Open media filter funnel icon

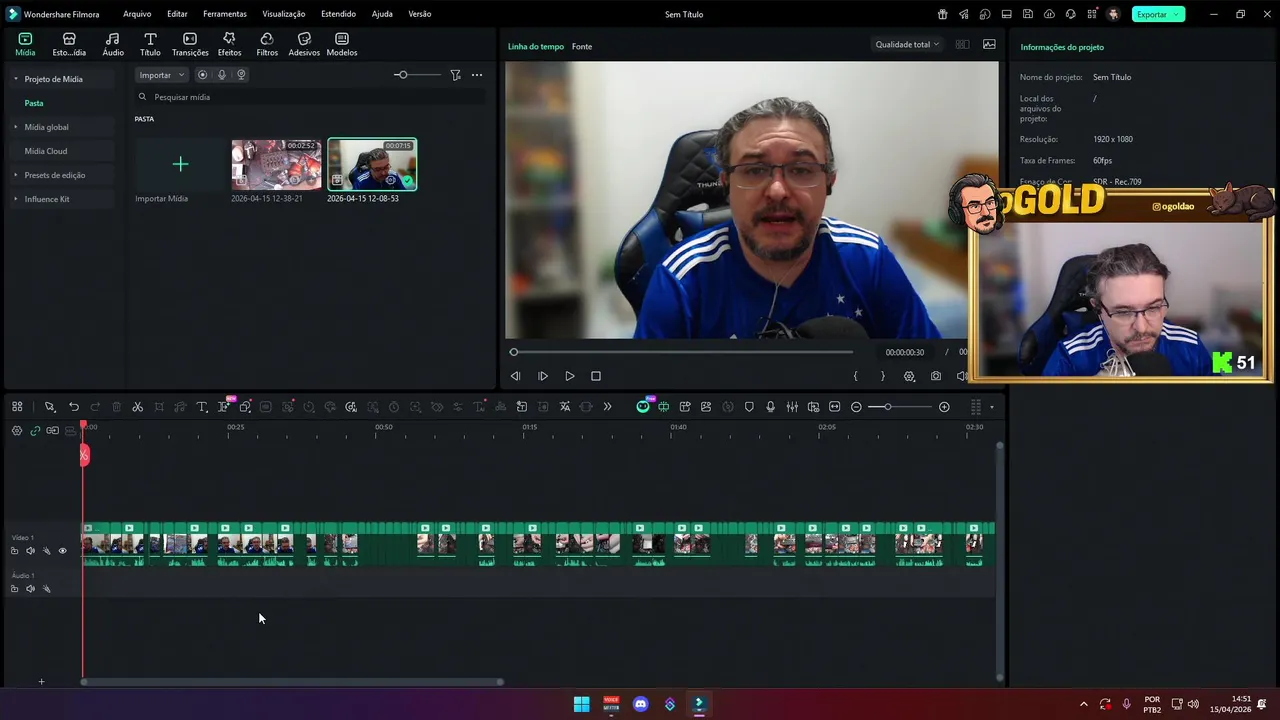[x=455, y=75]
